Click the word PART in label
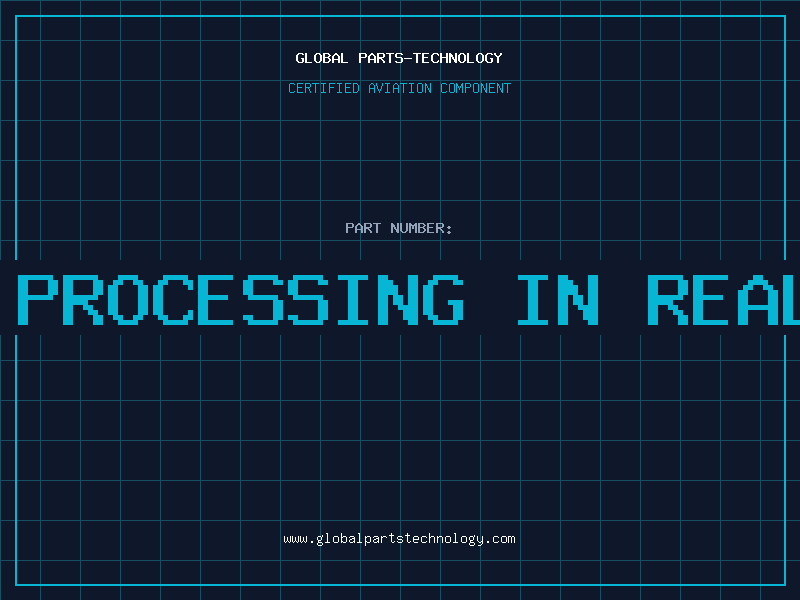This screenshot has height=600, width=800. (363, 228)
